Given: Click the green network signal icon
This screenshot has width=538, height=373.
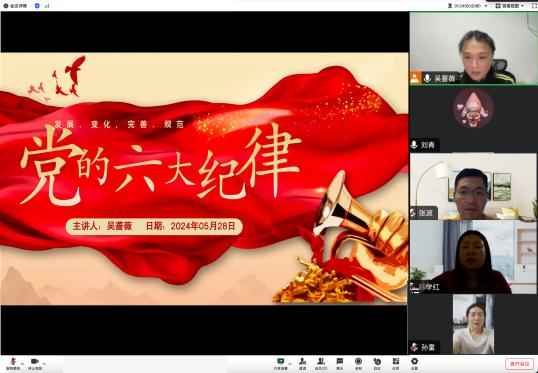Looking at the screenshot, I should [47, 6].
